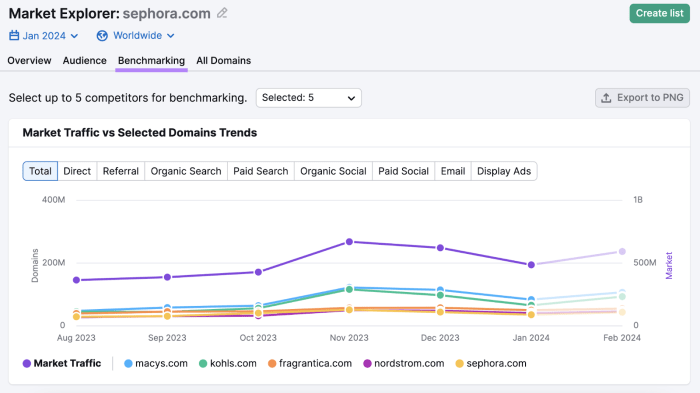Image resolution: width=700 pixels, height=393 pixels.
Task: Click Market Traffic point at Jan 2024
Action: coord(531,264)
